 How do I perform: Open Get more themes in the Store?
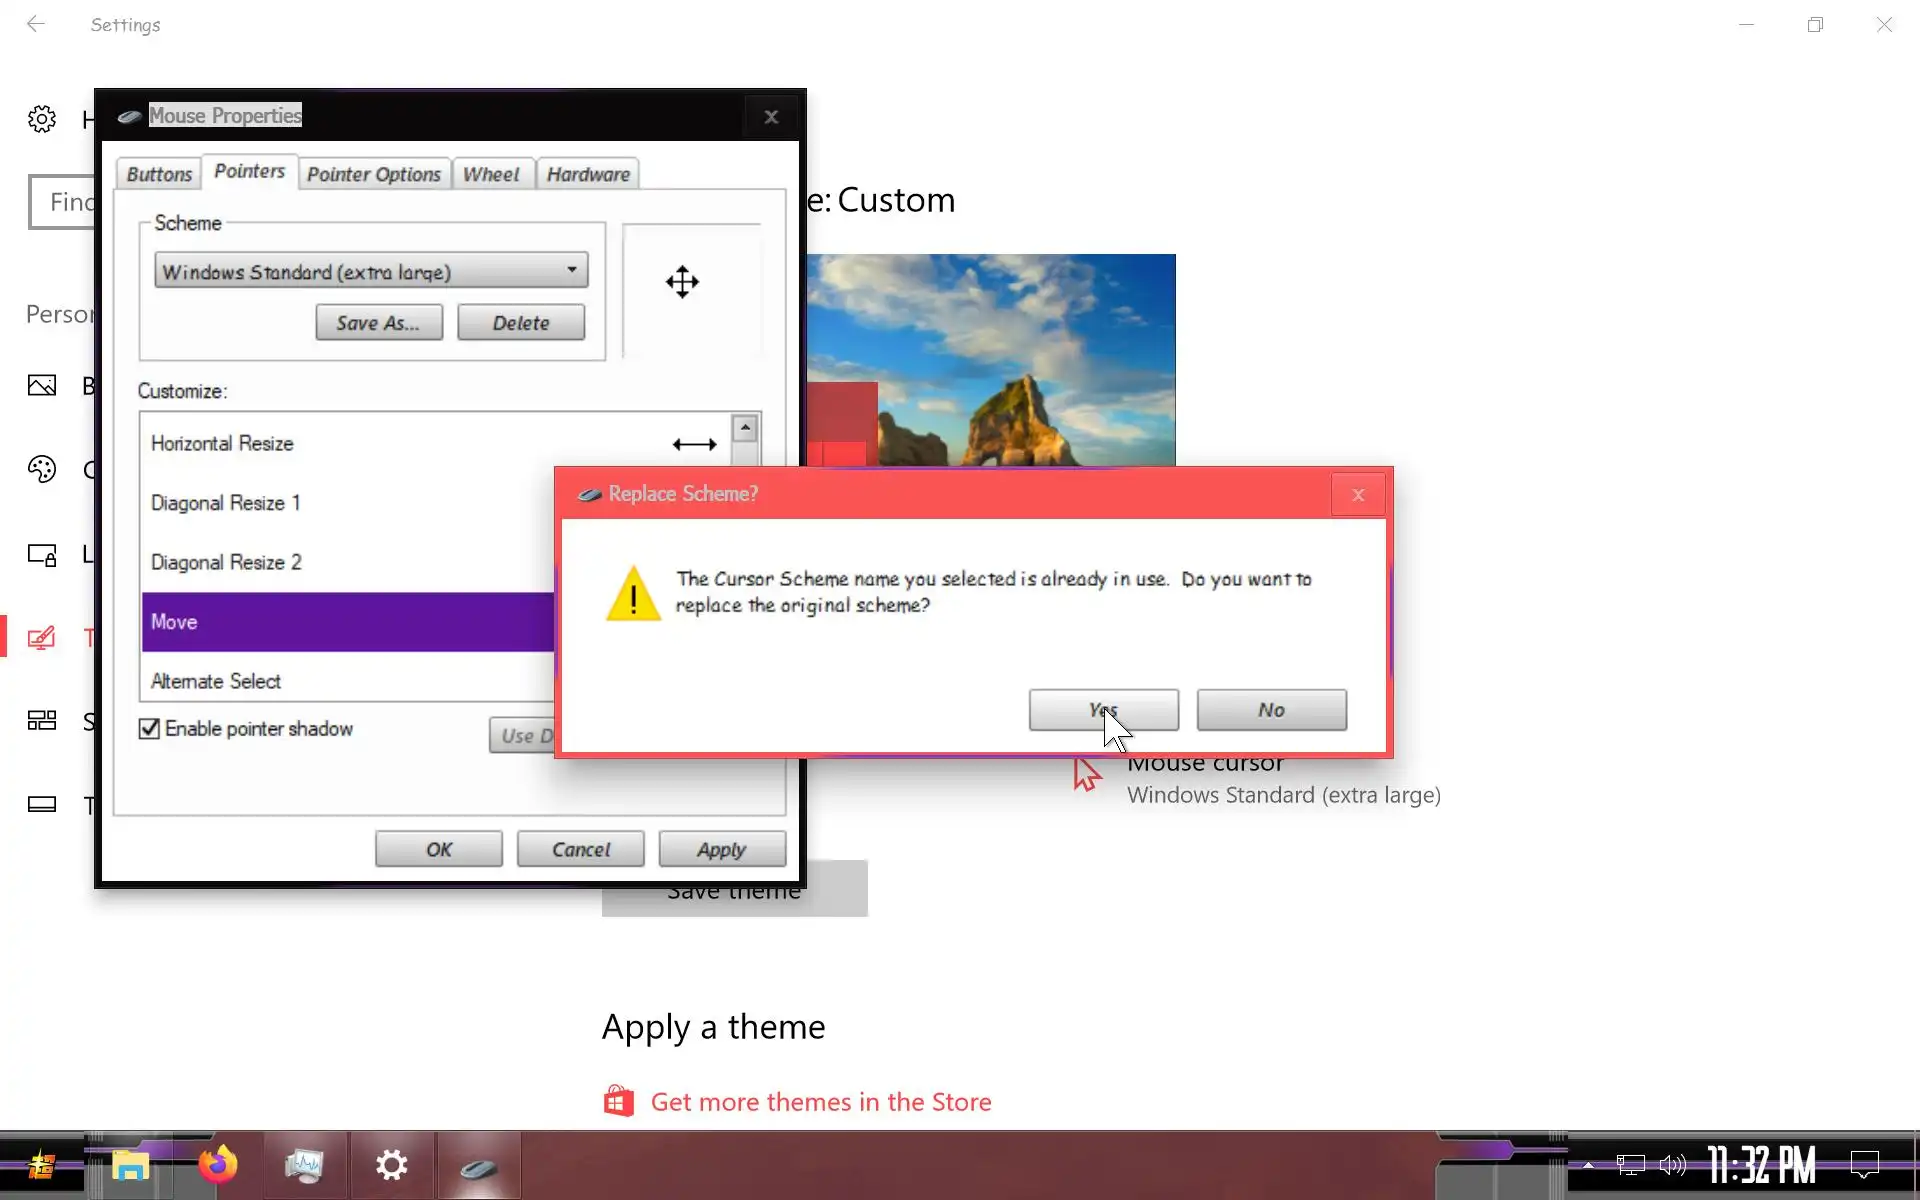pos(820,1102)
